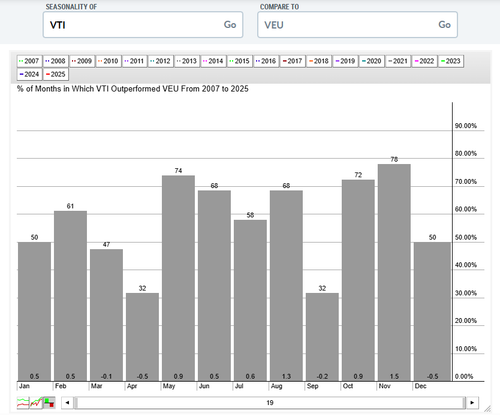The image size is (500, 415).
Task: Toggle the 2012 year legend
Action: point(161,61)
